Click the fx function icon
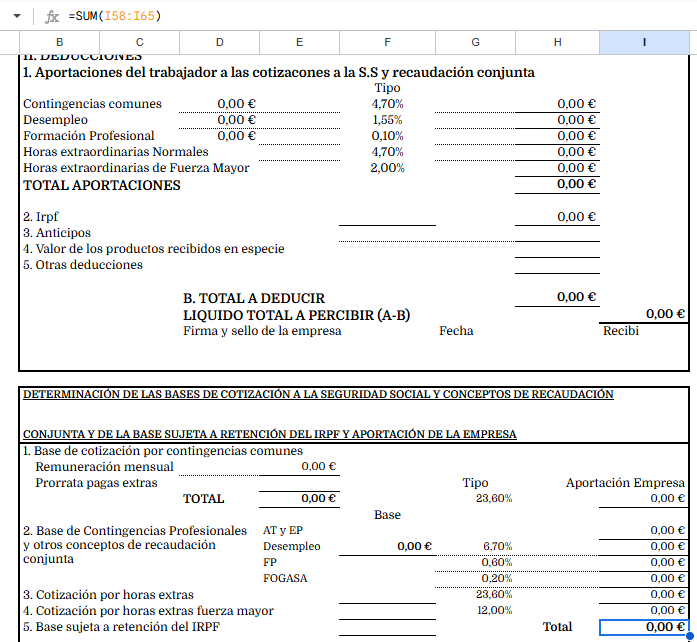 pos(52,16)
